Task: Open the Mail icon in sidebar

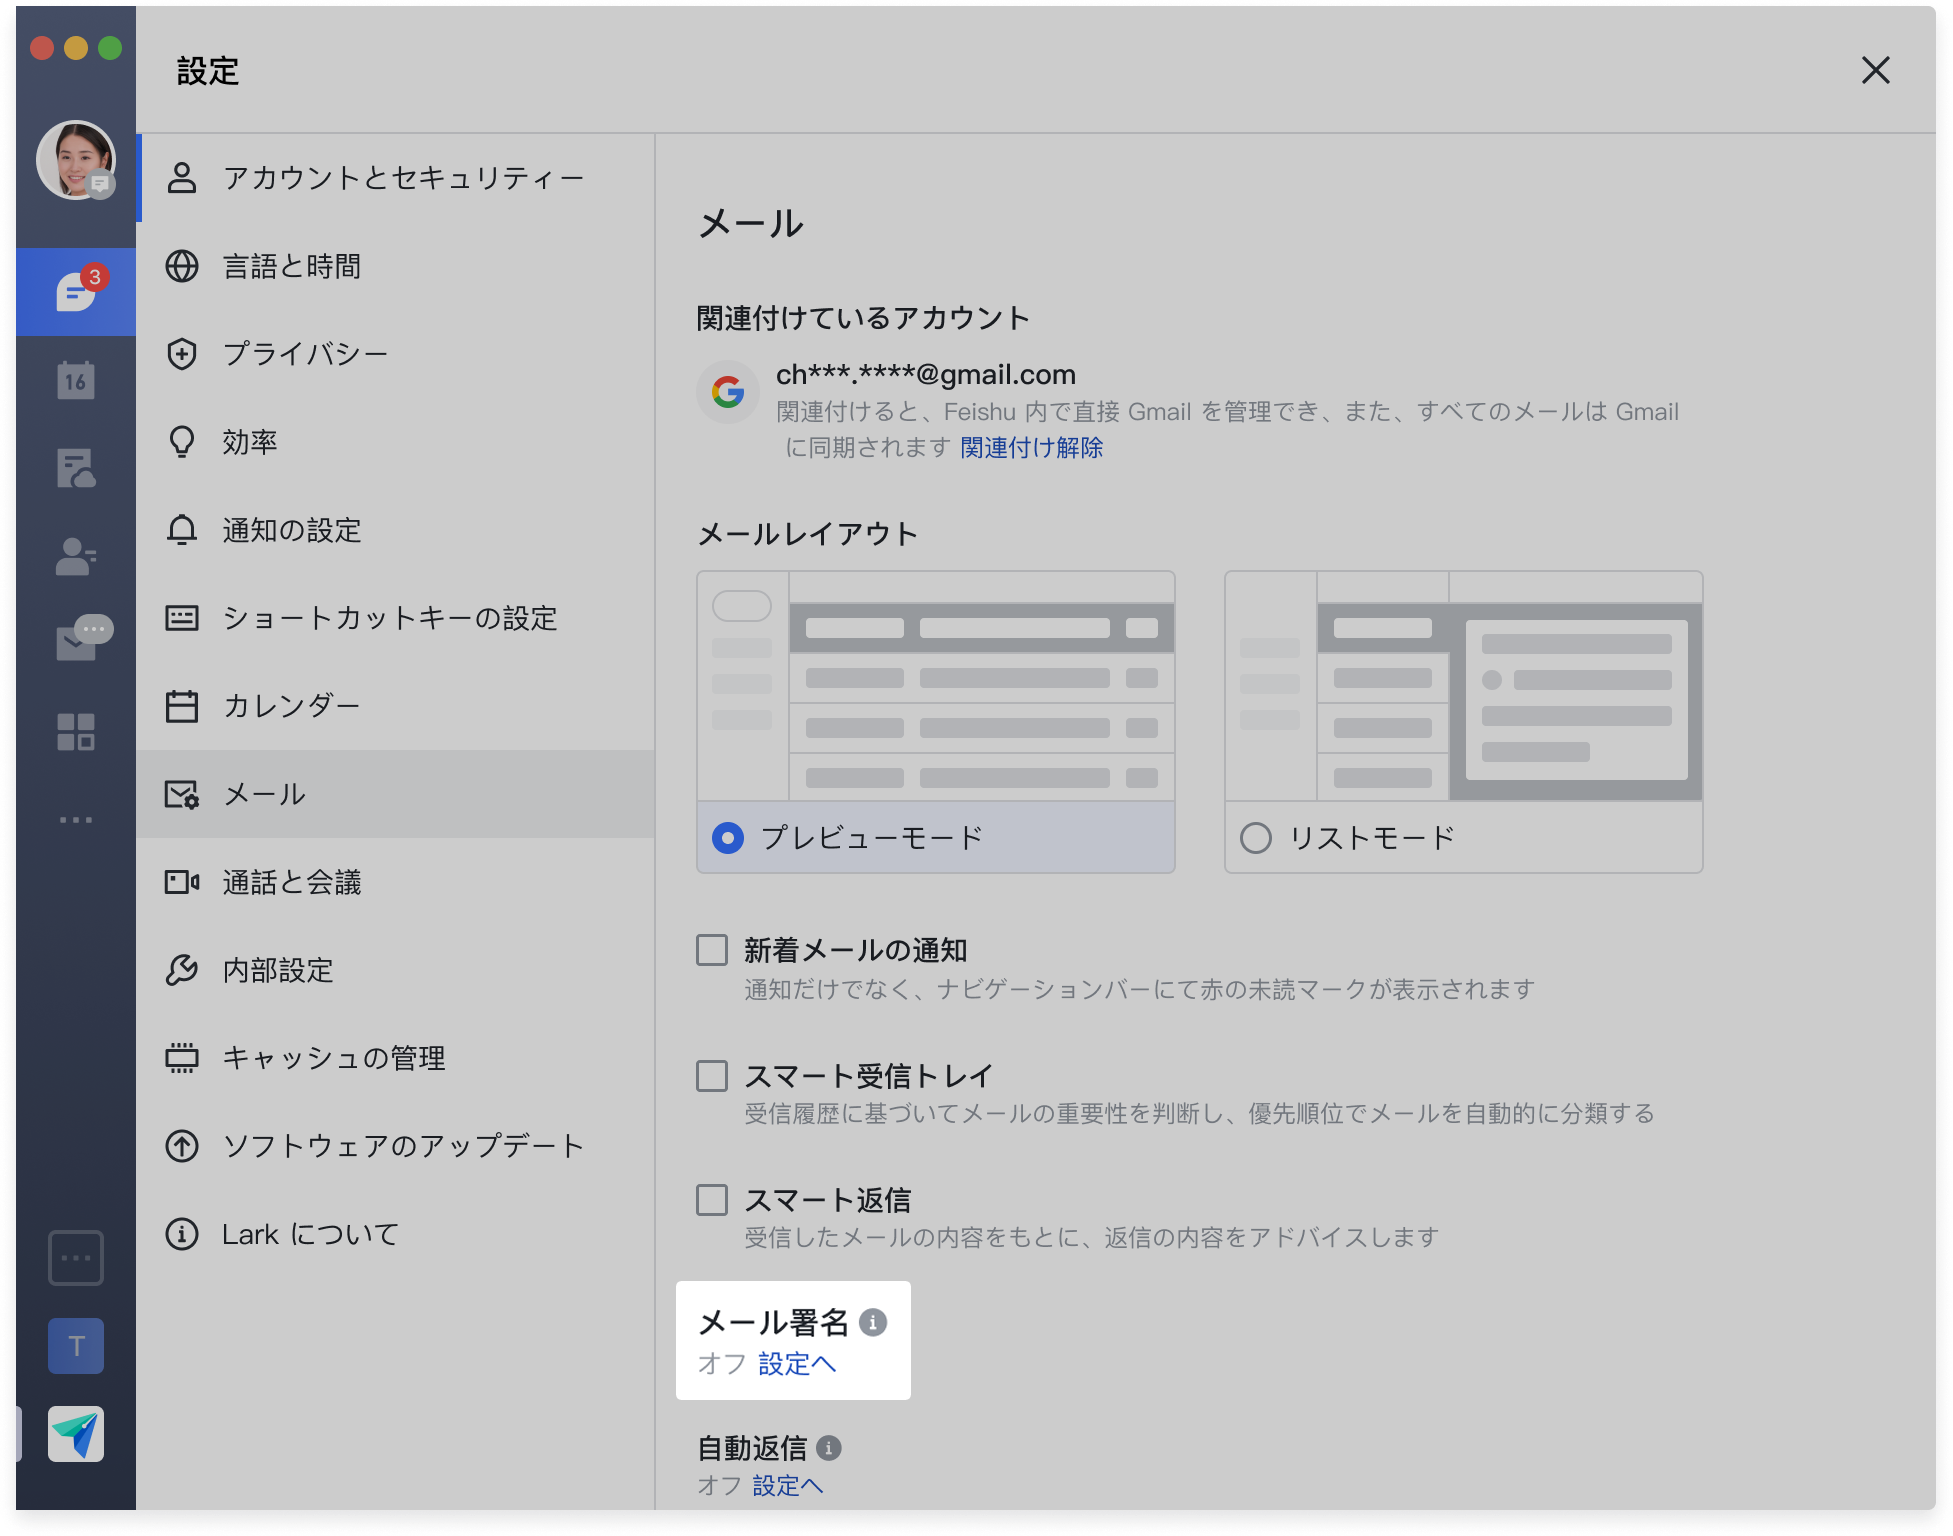Action: 76,643
